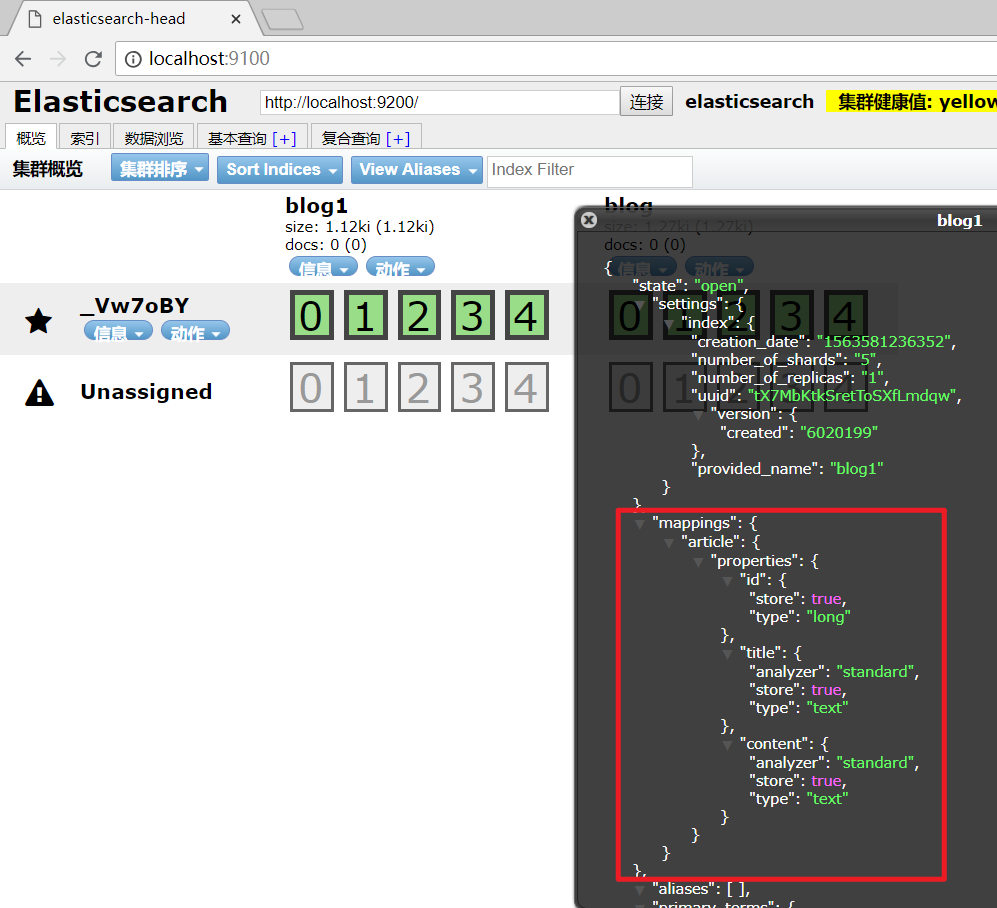Click the Index Filter input field
997x908 pixels.
(590, 170)
